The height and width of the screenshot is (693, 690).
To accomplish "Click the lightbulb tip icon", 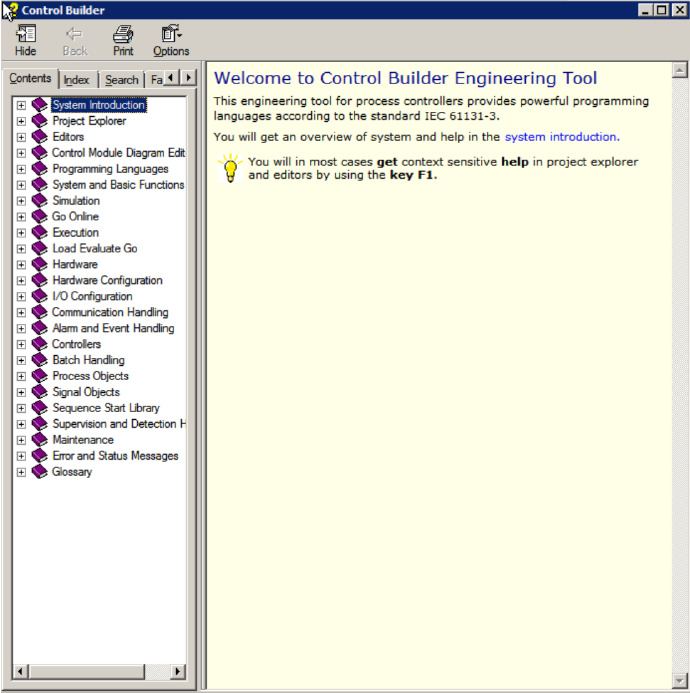I will click(x=230, y=168).
